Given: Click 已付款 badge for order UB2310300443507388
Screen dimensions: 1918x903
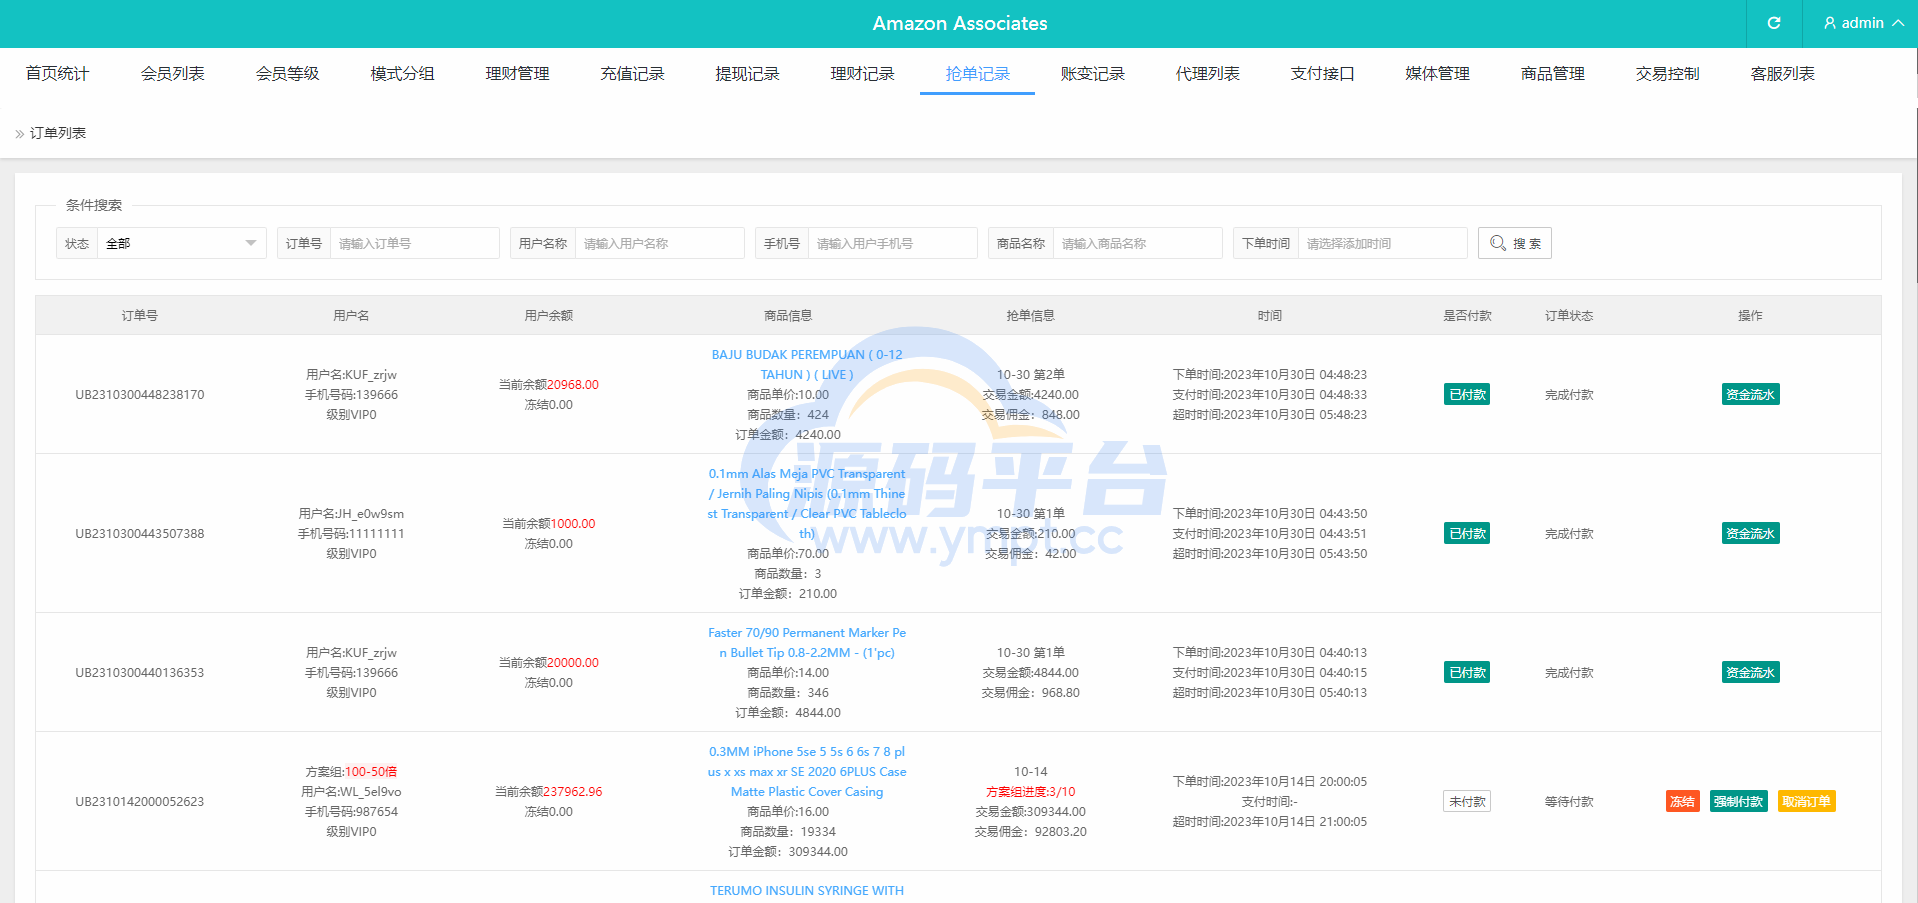Looking at the screenshot, I should pyautogui.click(x=1467, y=533).
